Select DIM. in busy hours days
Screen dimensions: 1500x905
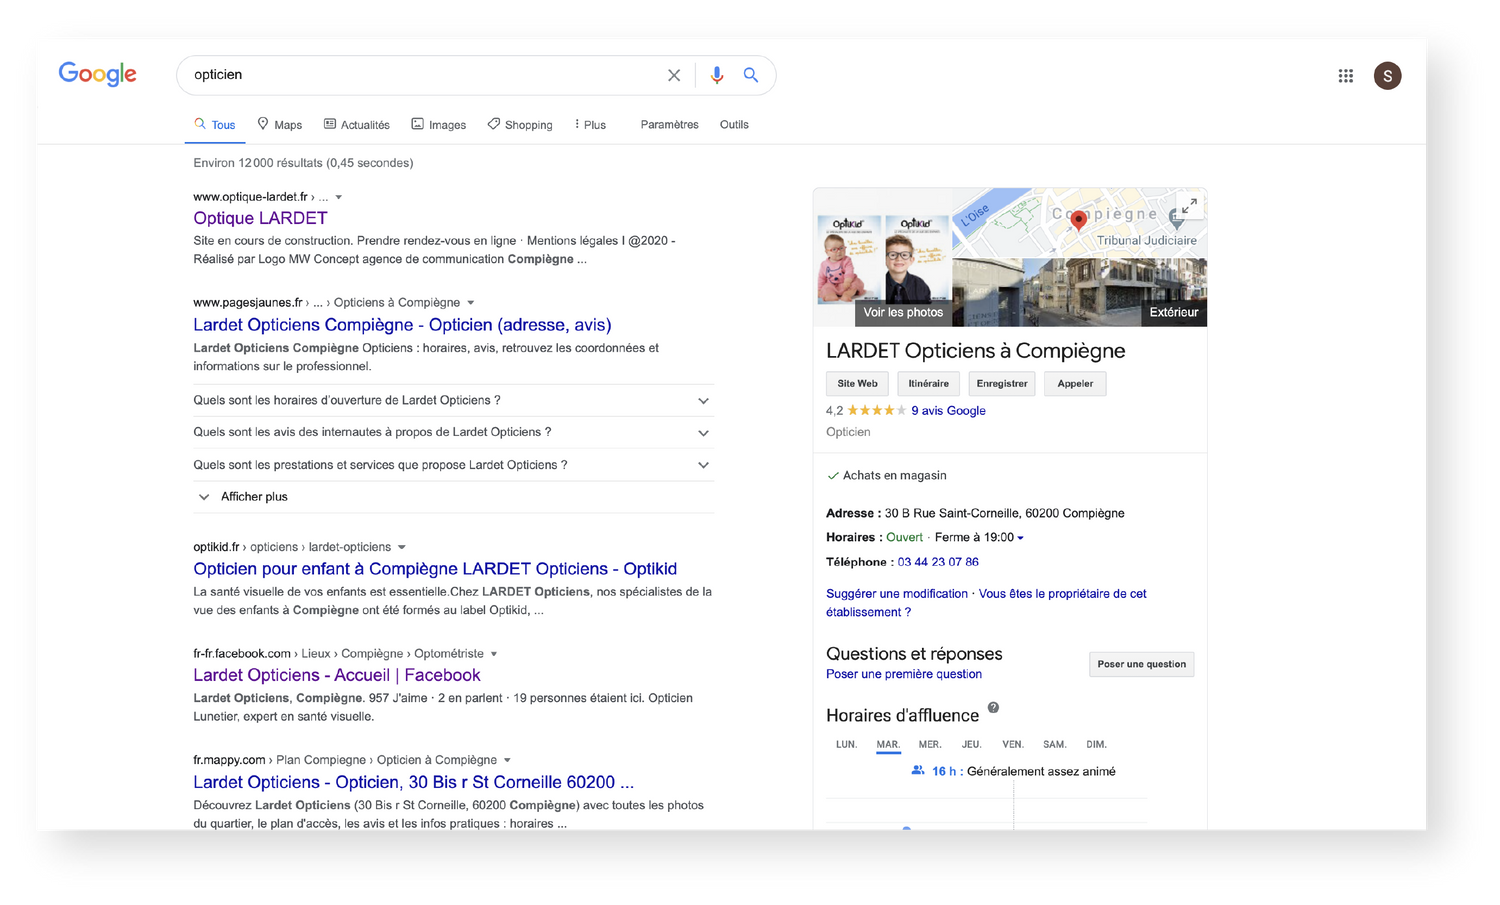coord(1096,745)
